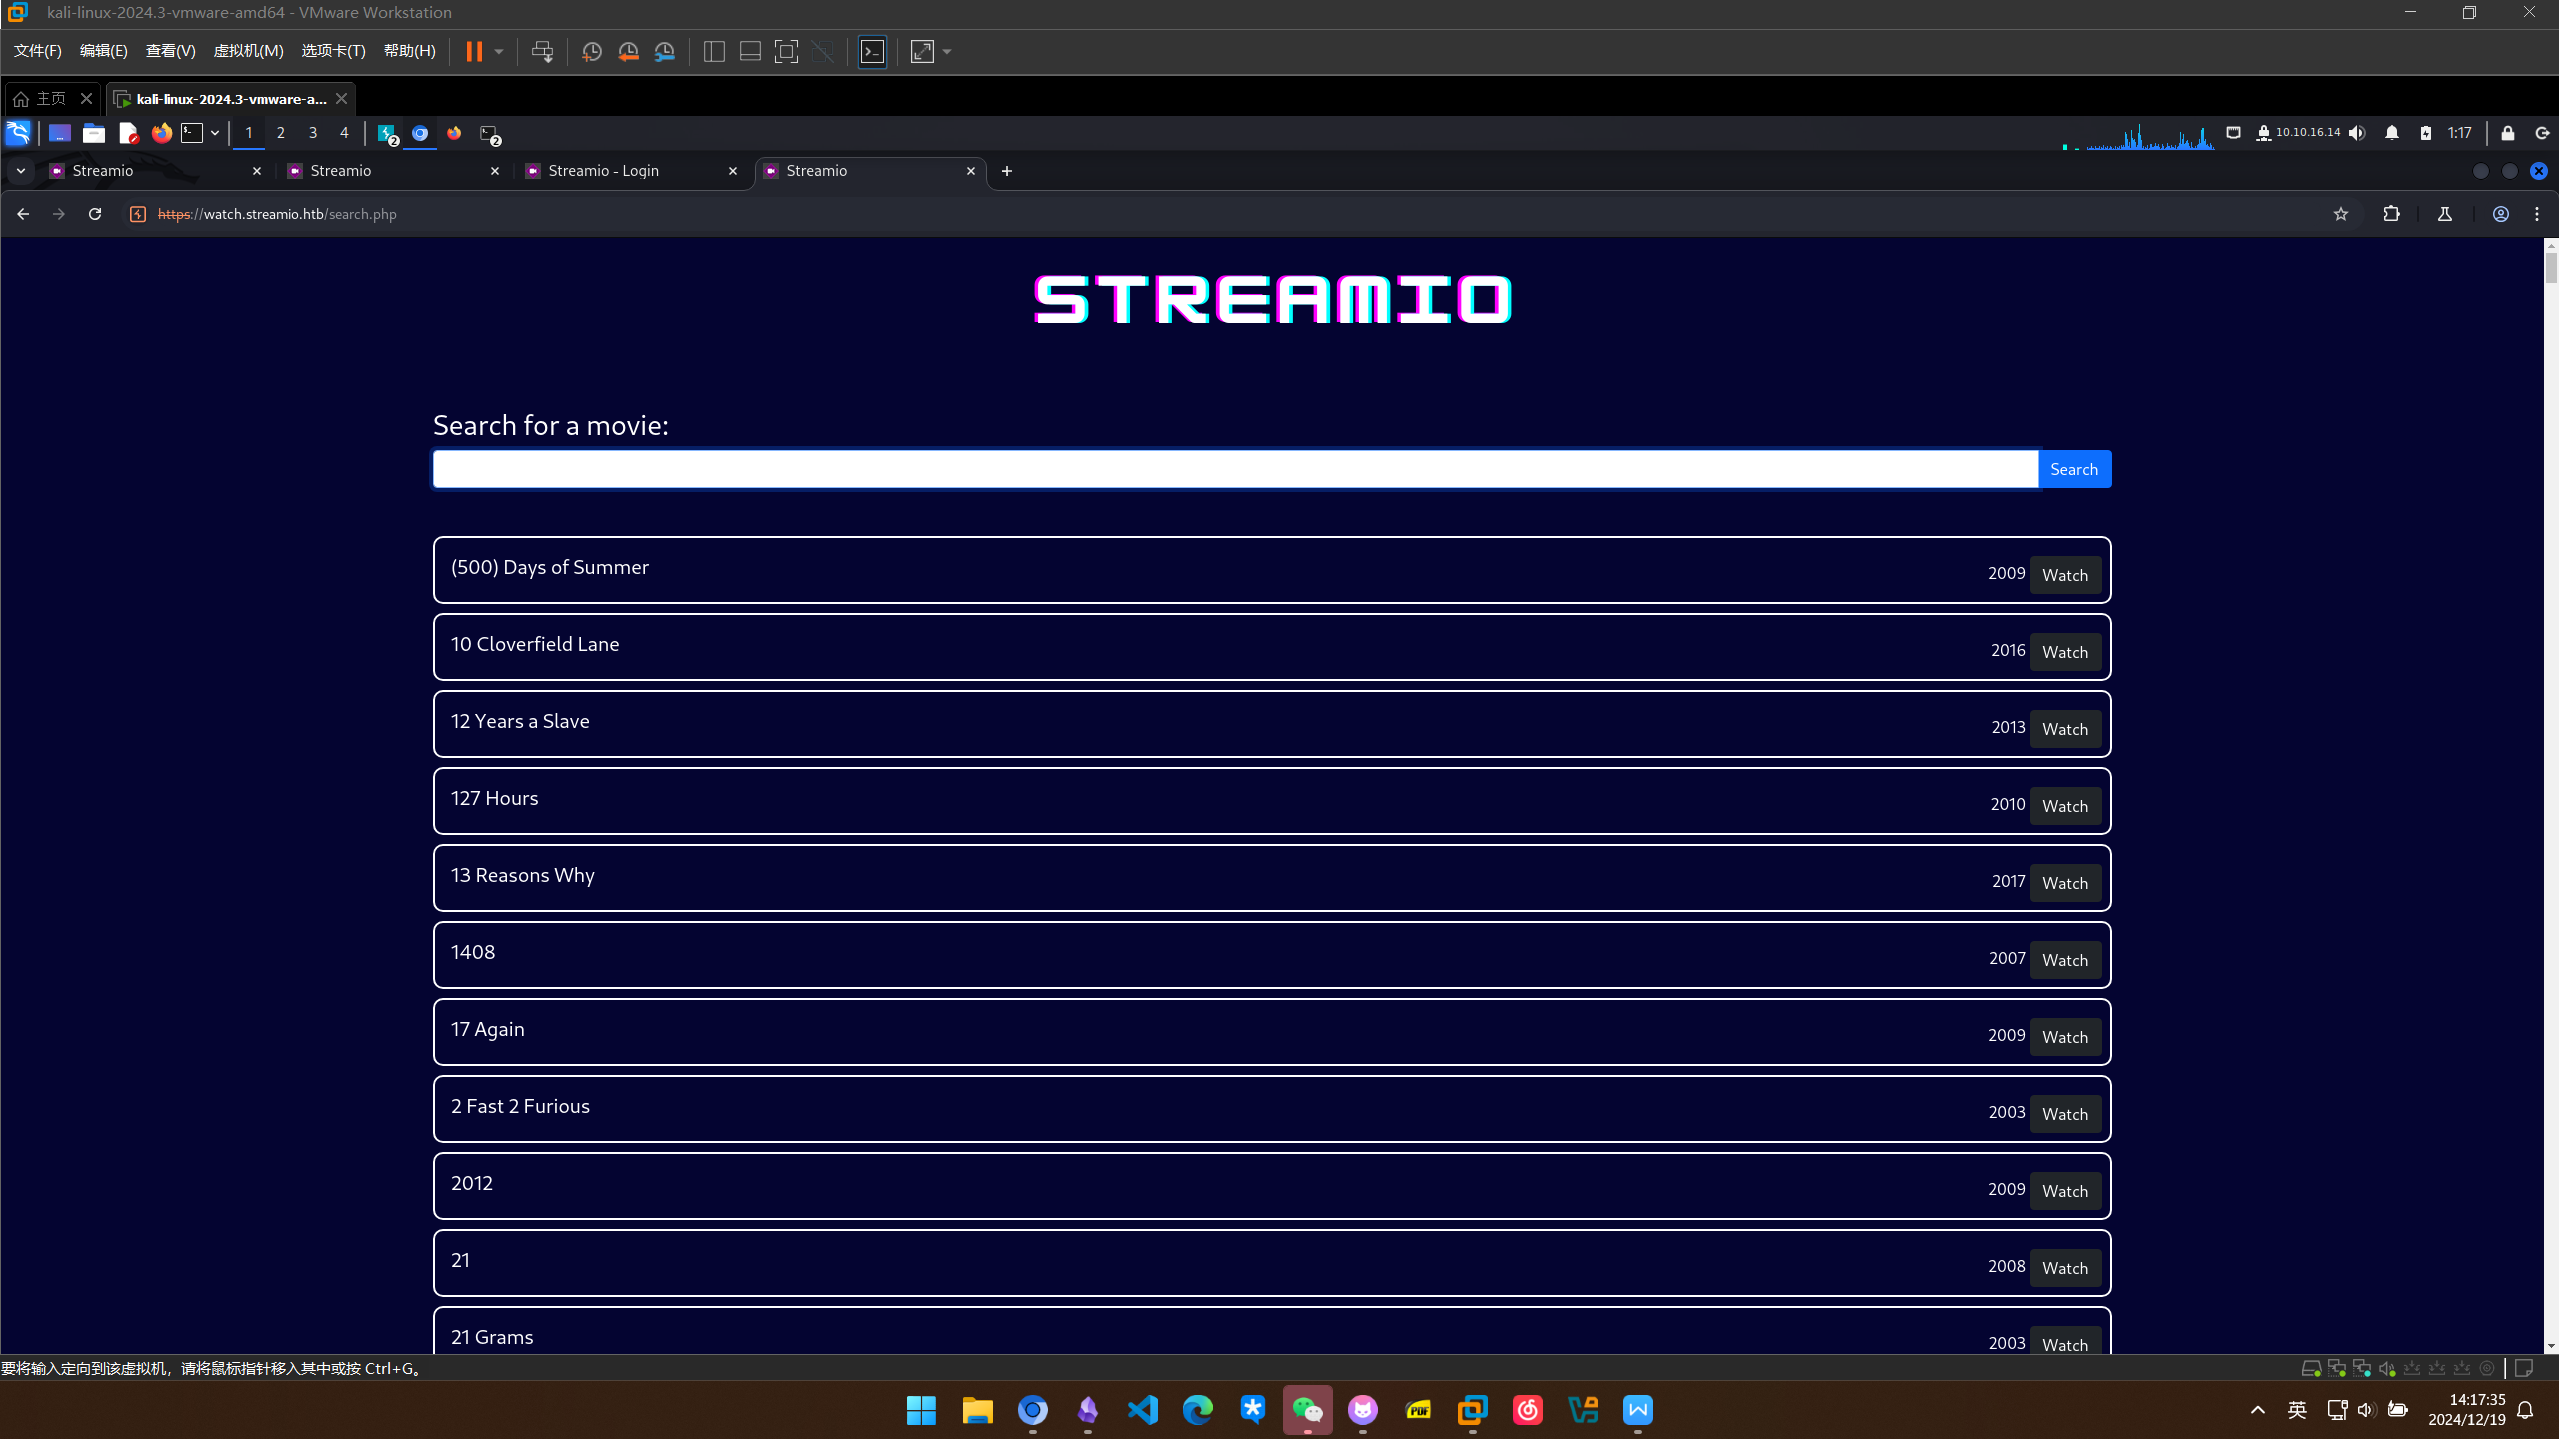Click the VMware take snapshot icon
This screenshot has width=2559, height=1439.
click(x=591, y=52)
